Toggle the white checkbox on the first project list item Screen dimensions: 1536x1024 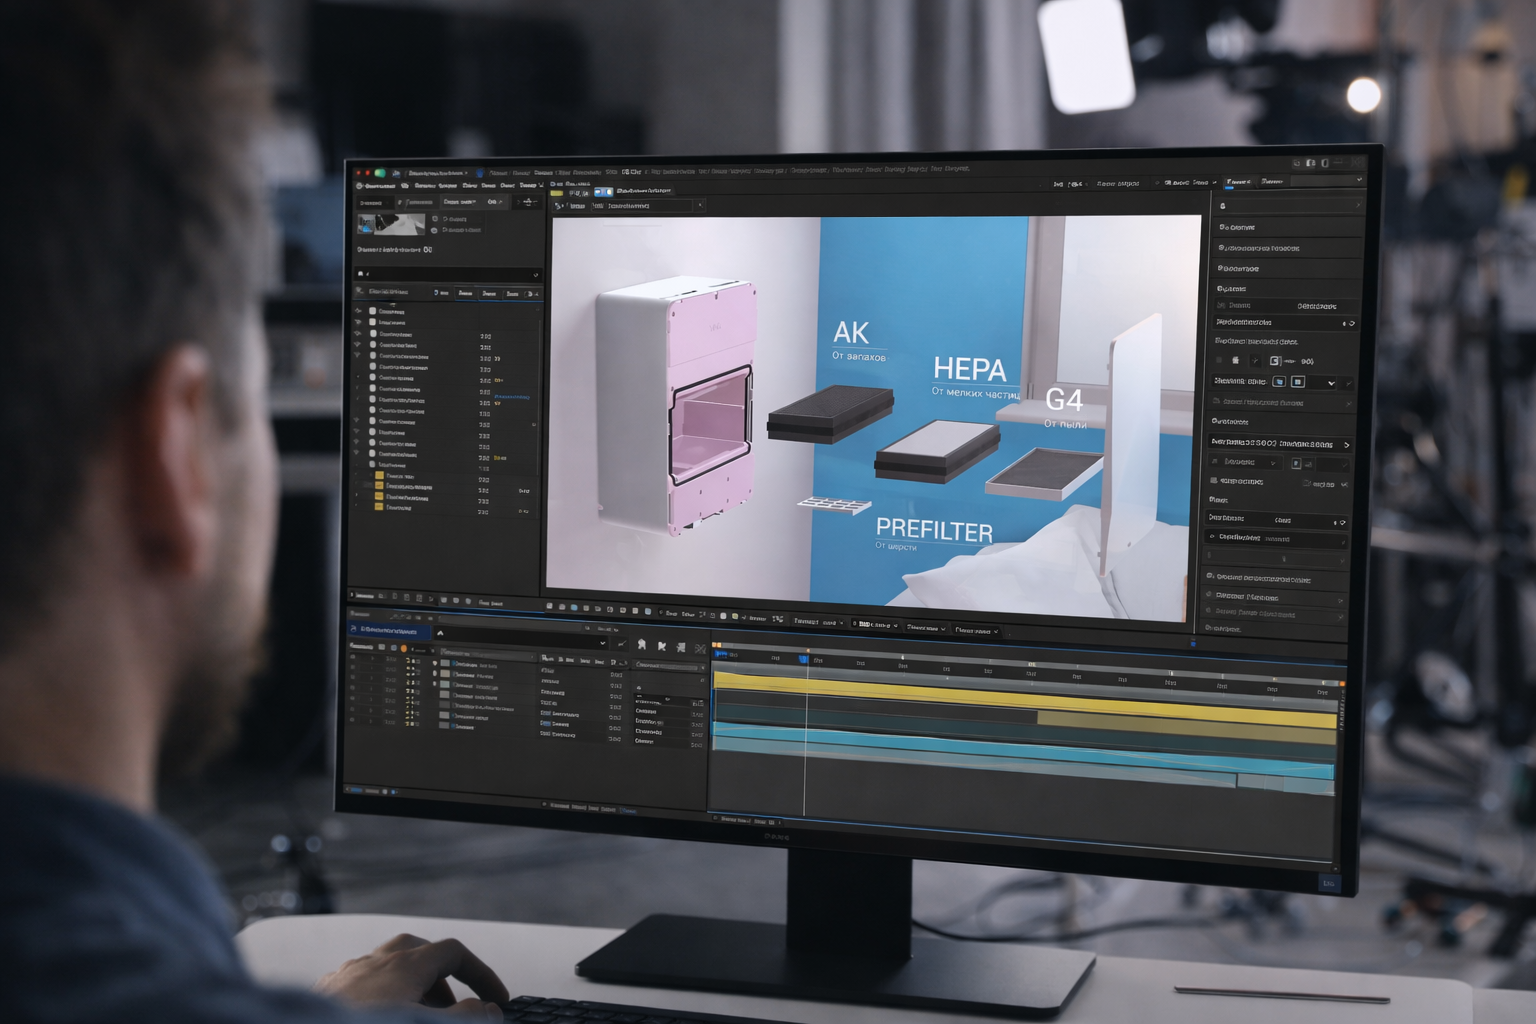tap(373, 311)
